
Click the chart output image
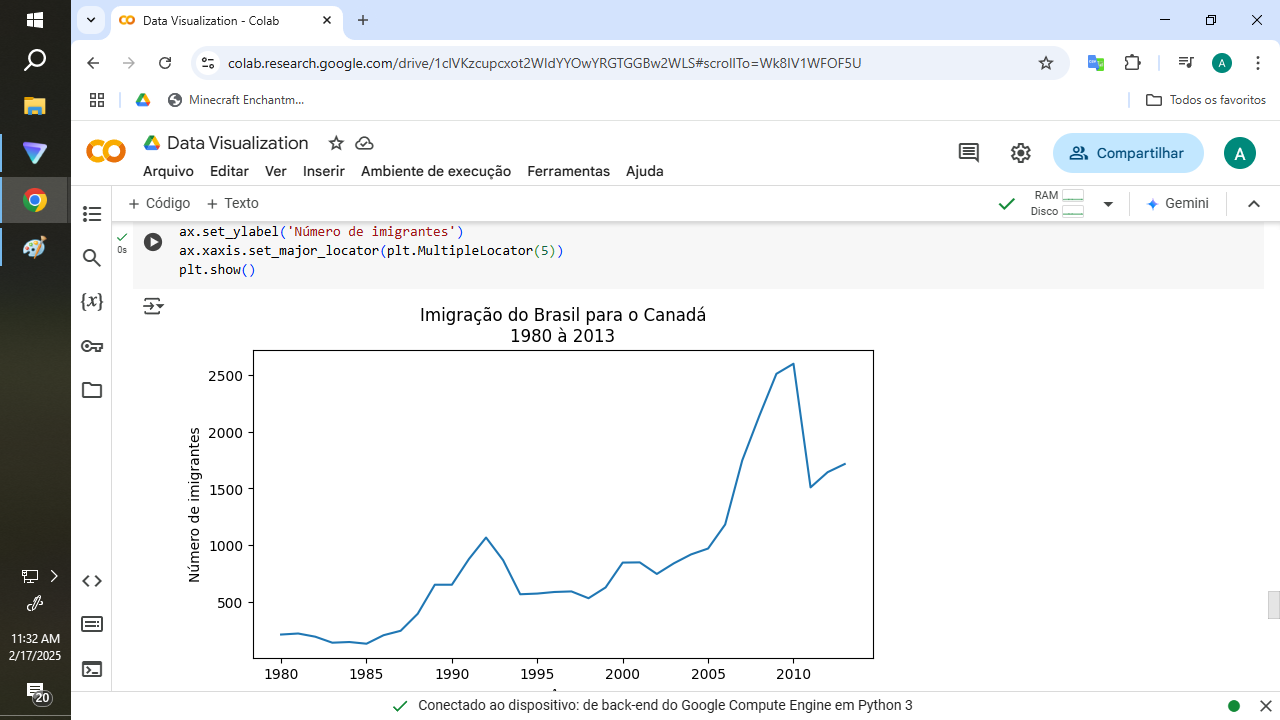(530, 498)
